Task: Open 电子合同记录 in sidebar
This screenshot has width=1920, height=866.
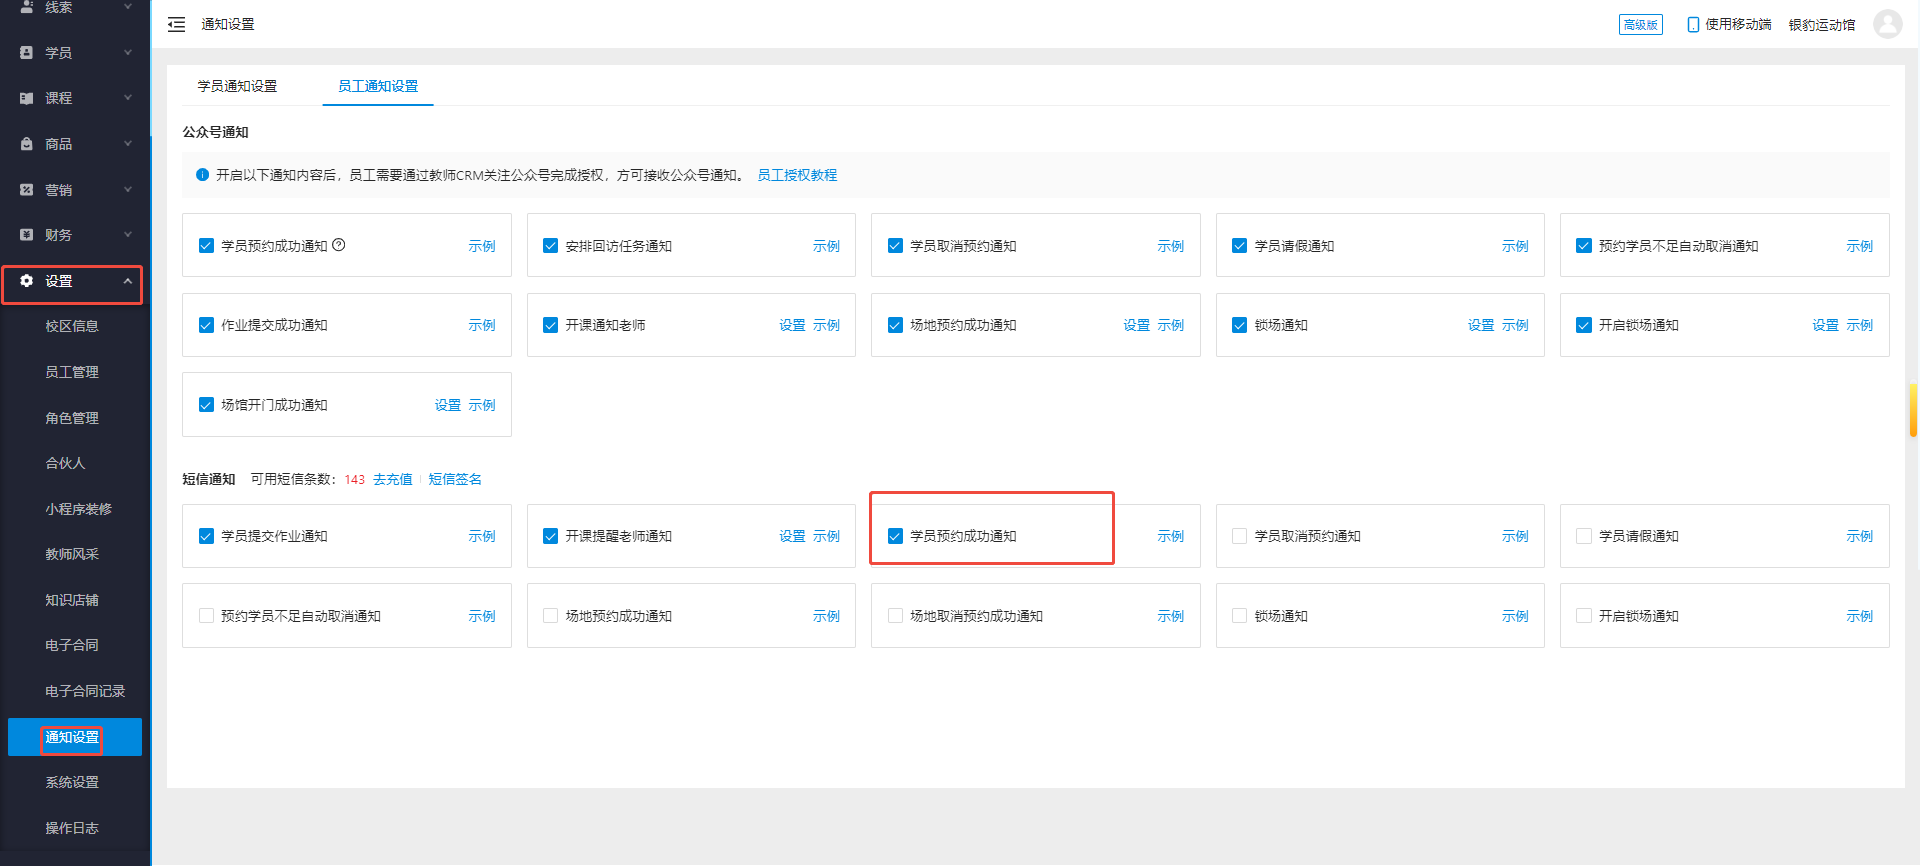Action: (85, 691)
